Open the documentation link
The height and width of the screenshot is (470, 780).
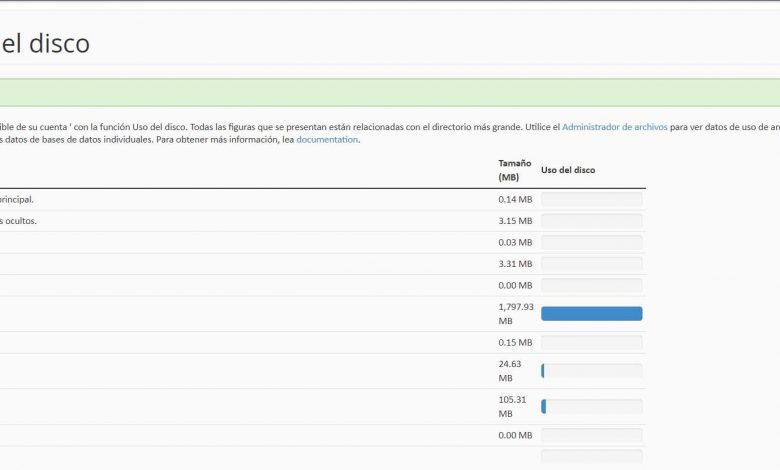pyautogui.click(x=327, y=140)
